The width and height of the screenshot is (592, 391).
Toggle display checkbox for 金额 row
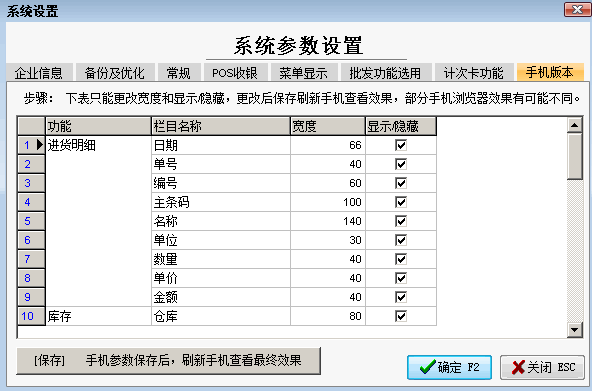pos(401,297)
